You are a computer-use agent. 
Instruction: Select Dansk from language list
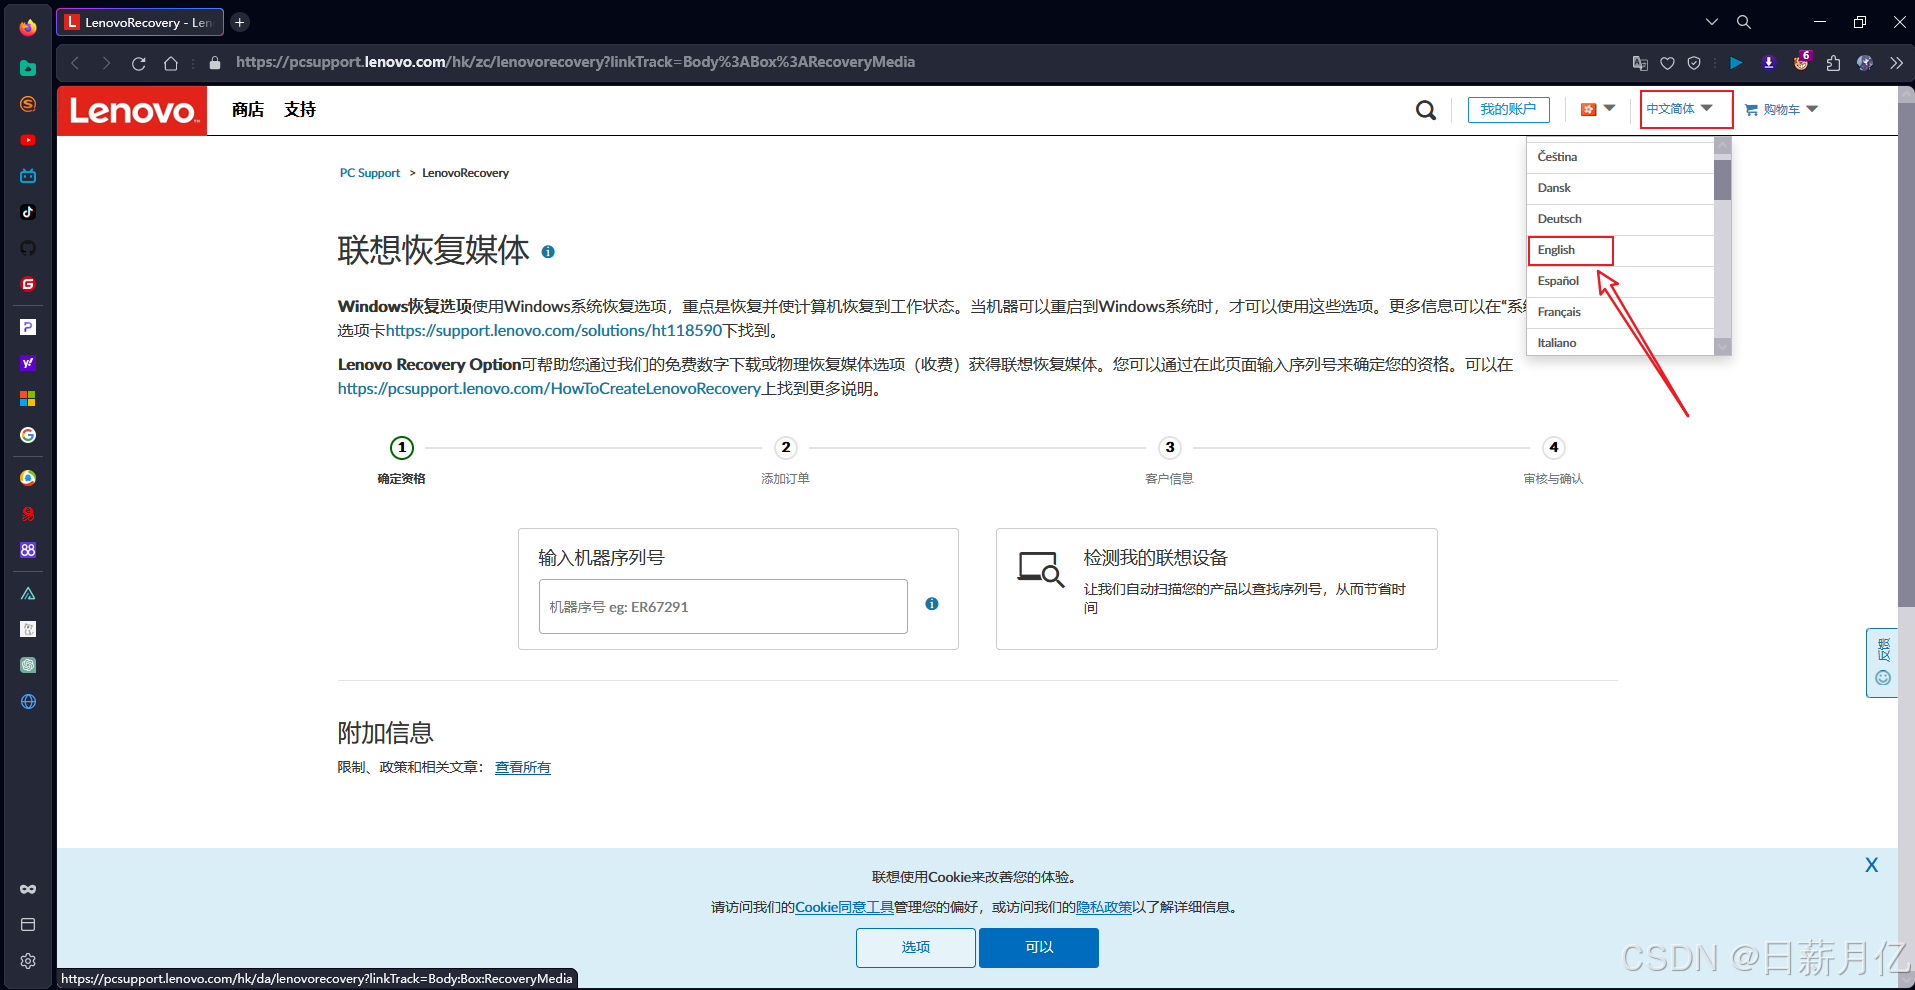click(x=1620, y=188)
